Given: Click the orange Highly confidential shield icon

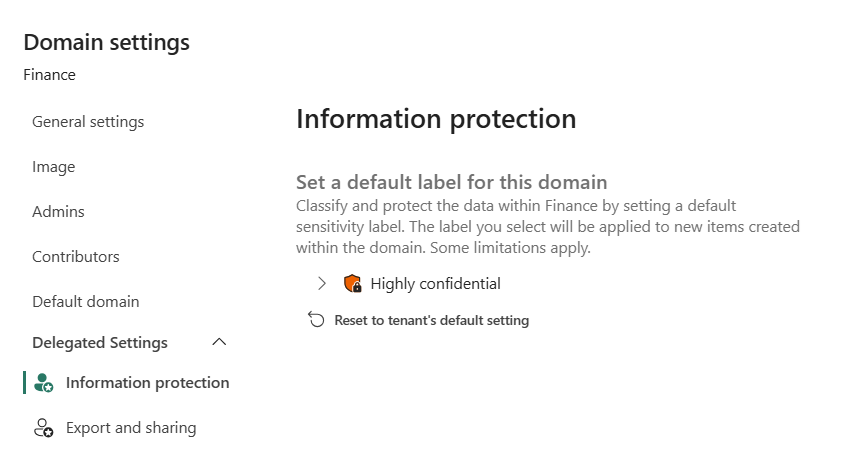Looking at the screenshot, I should (x=353, y=283).
